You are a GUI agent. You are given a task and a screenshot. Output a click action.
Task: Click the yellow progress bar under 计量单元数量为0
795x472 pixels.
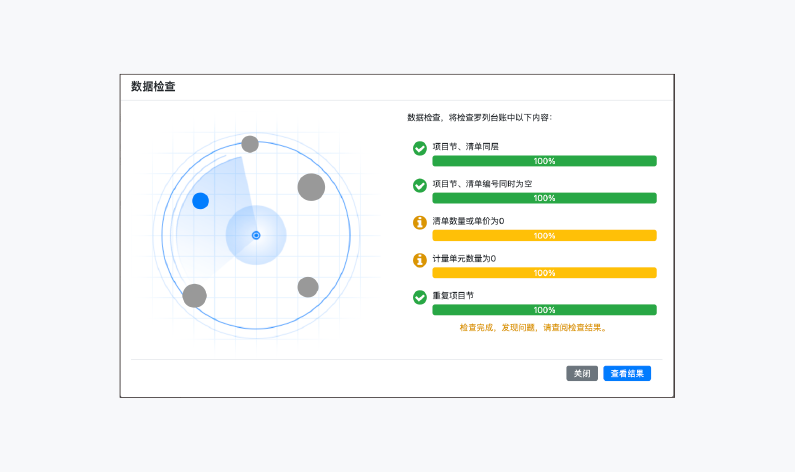pos(544,273)
